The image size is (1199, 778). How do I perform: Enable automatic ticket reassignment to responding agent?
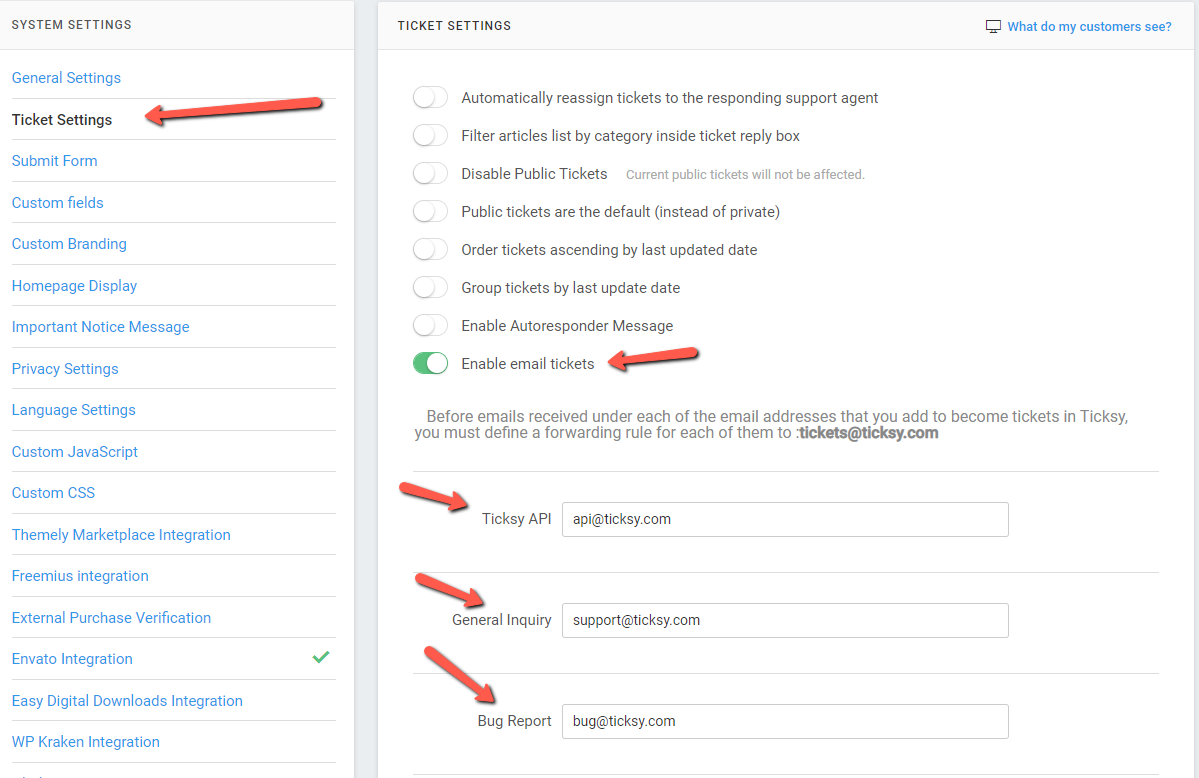430,97
